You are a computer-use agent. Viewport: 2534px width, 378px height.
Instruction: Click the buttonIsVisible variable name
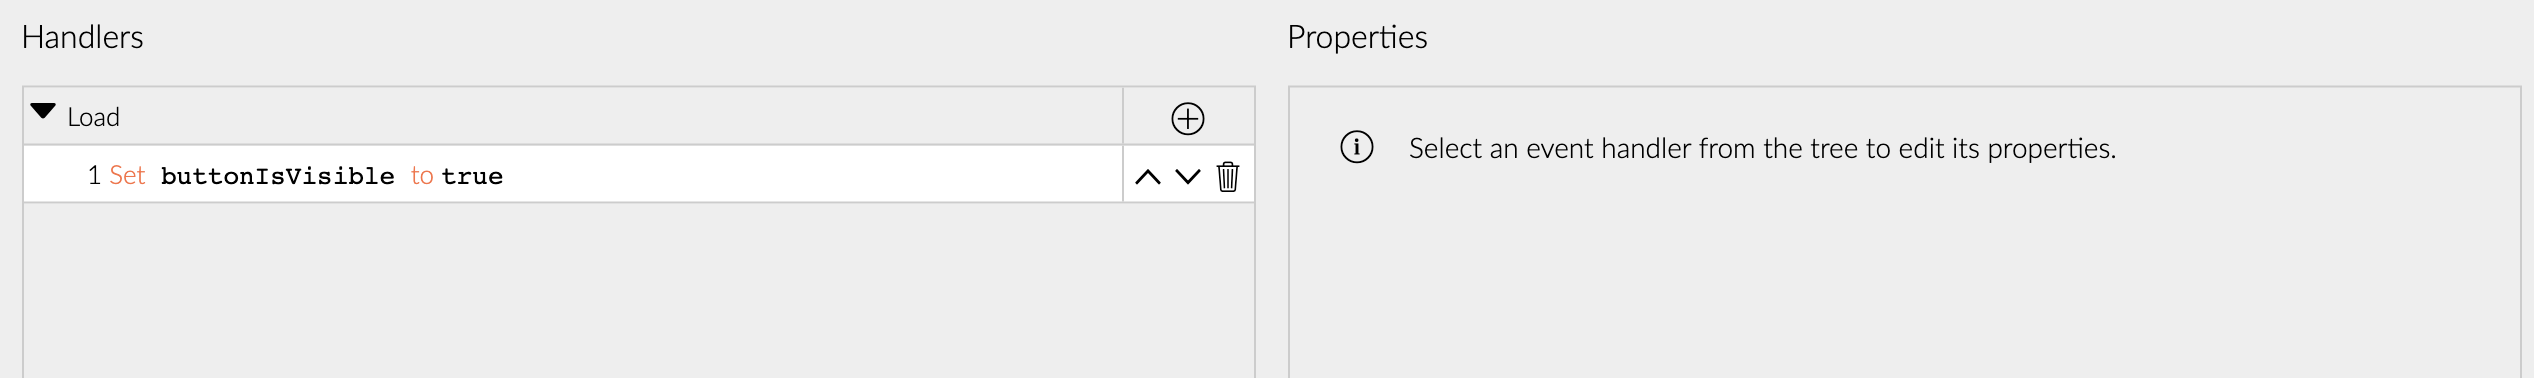coord(277,176)
